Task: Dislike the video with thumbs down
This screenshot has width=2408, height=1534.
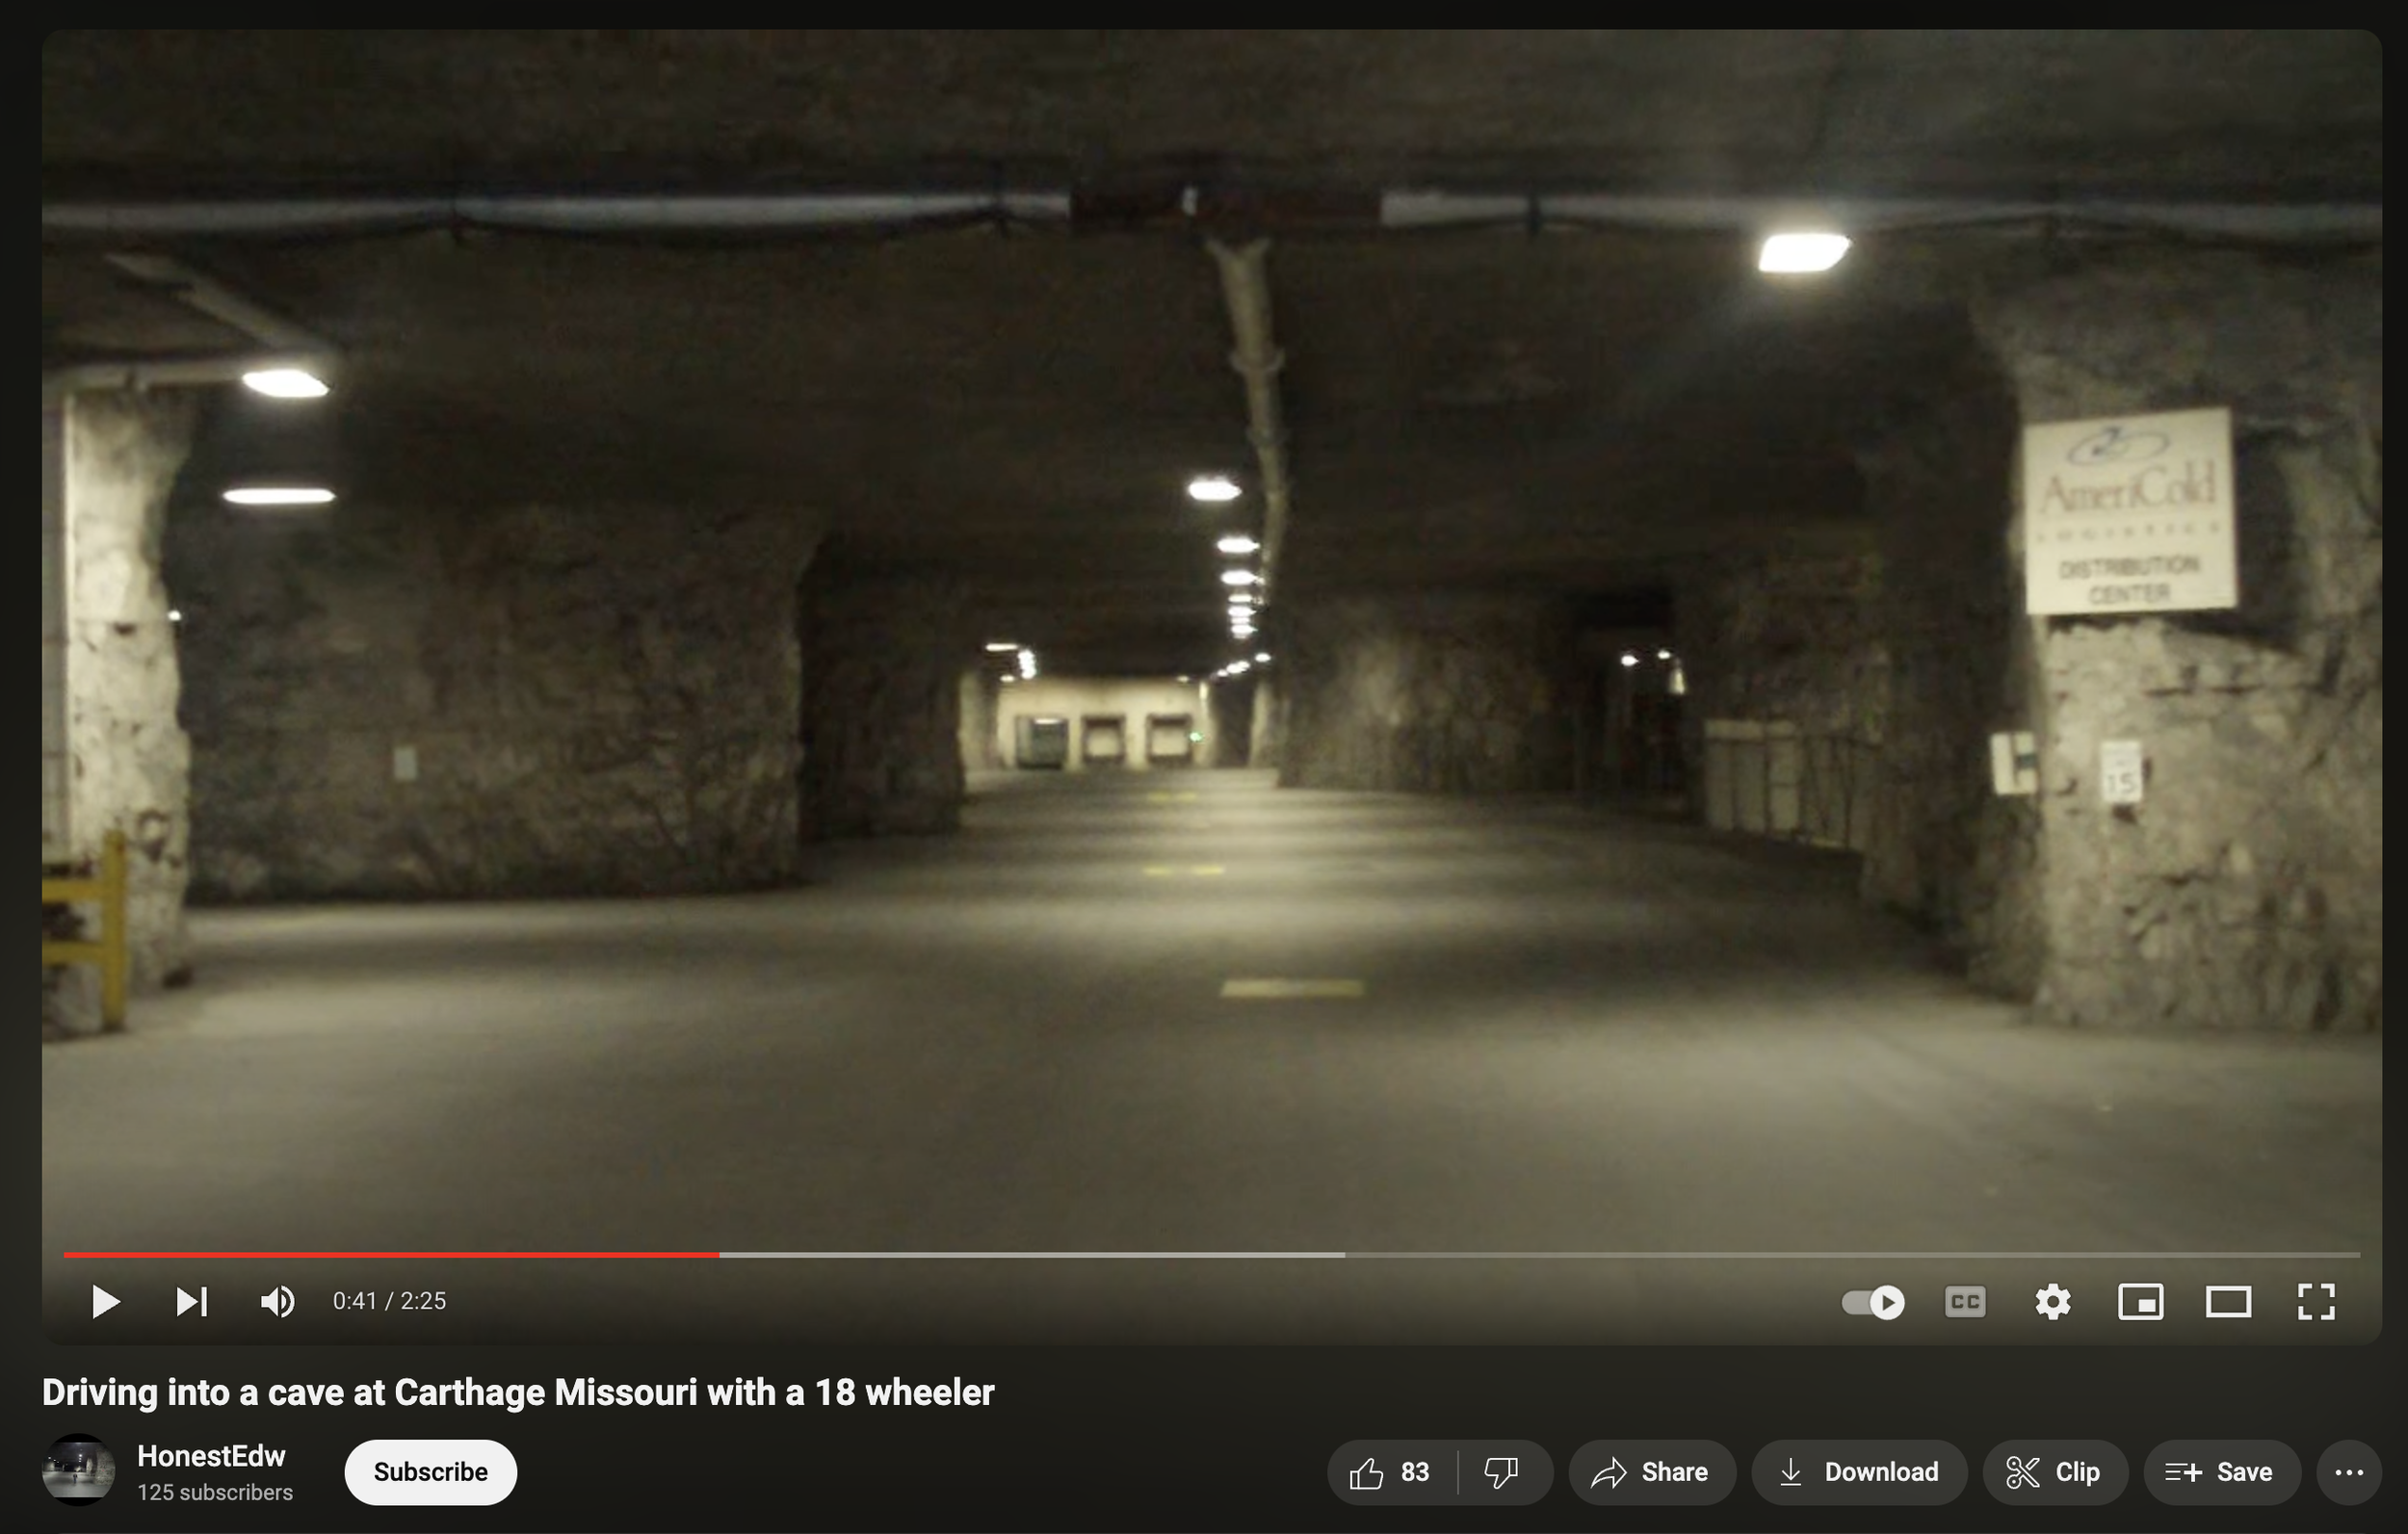Action: [x=1502, y=1472]
